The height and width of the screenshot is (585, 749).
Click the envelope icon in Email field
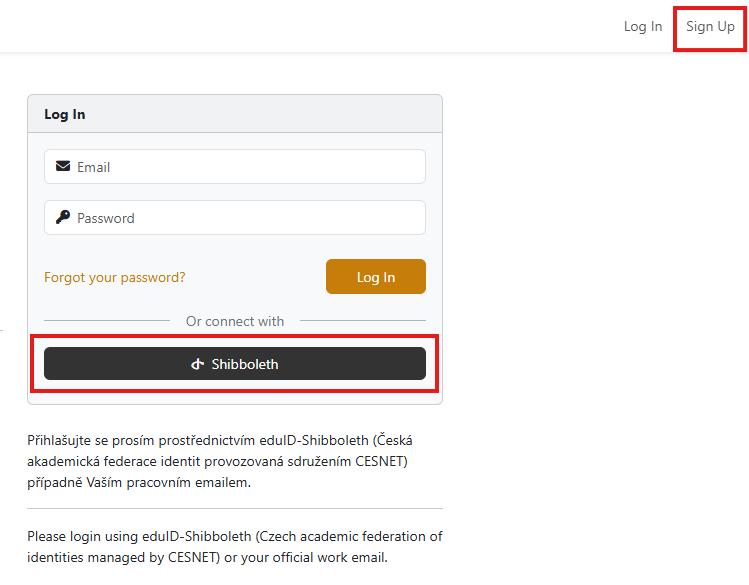63,166
